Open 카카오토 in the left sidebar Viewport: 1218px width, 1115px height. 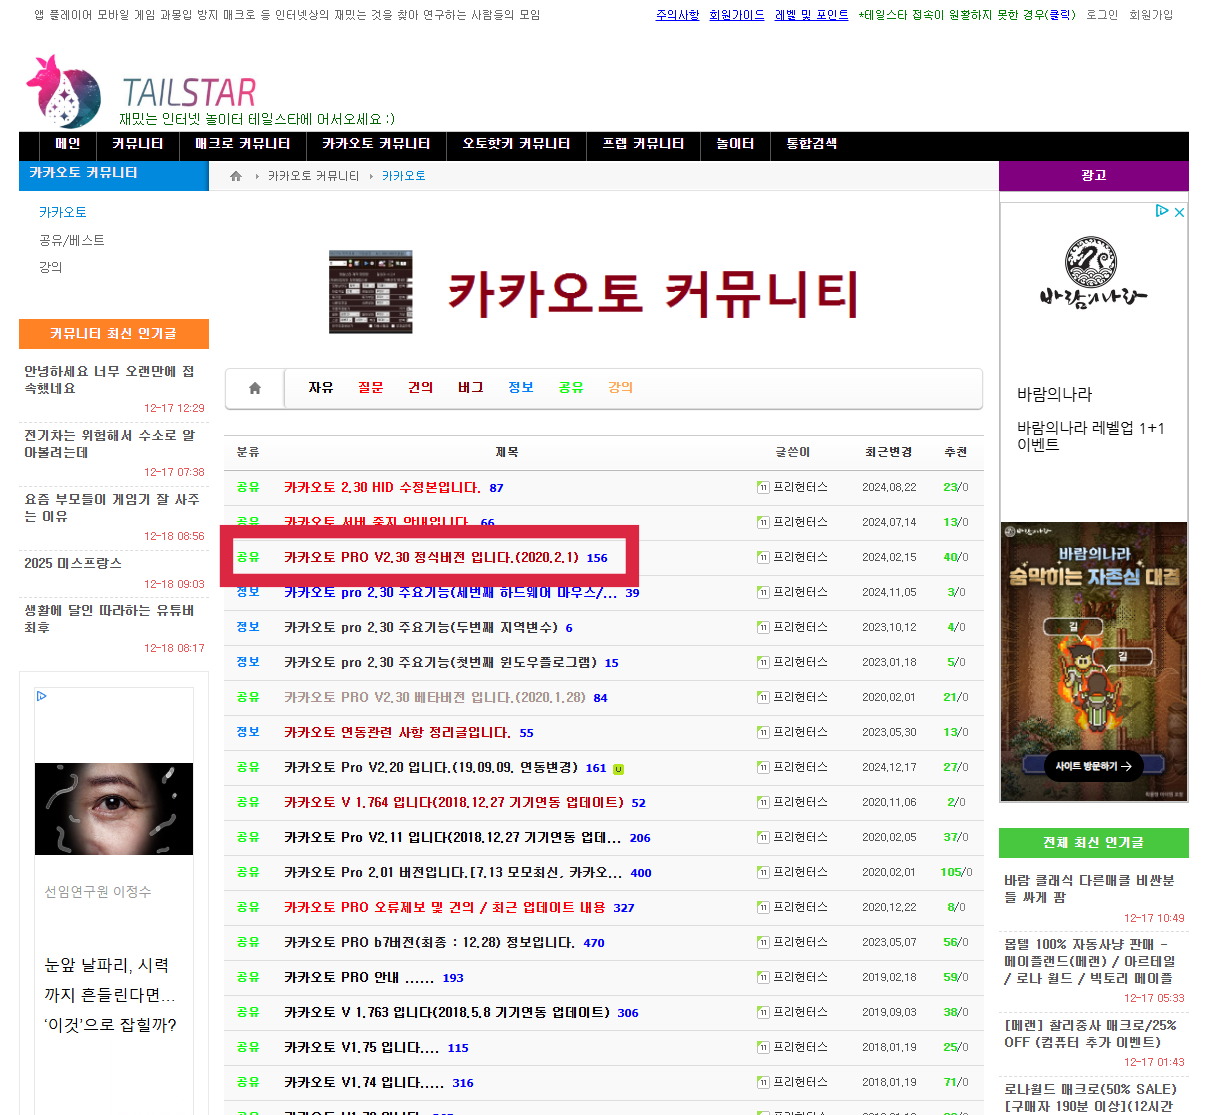click(x=63, y=213)
